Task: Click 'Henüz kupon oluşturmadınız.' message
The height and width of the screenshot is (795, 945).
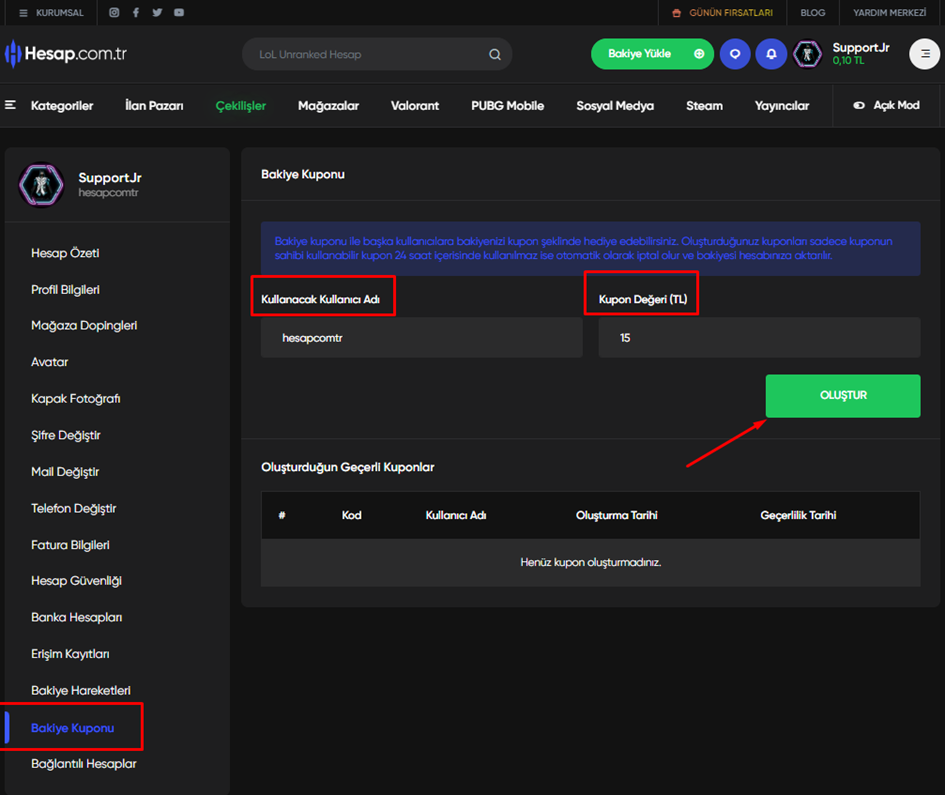Action: [x=591, y=562]
